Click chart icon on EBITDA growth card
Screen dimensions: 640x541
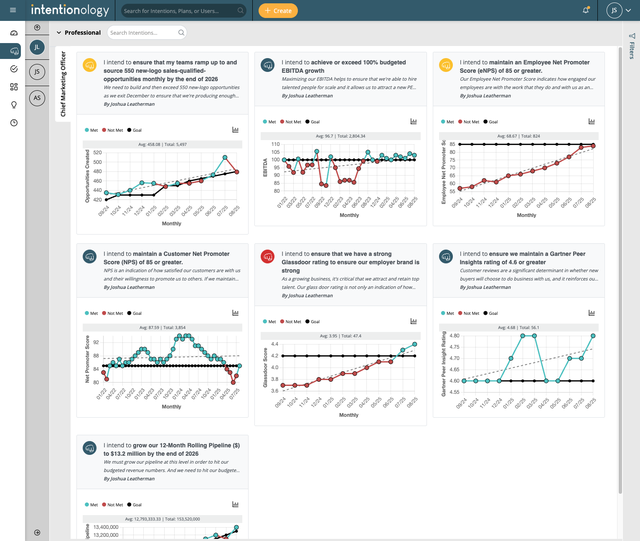tap(412, 122)
